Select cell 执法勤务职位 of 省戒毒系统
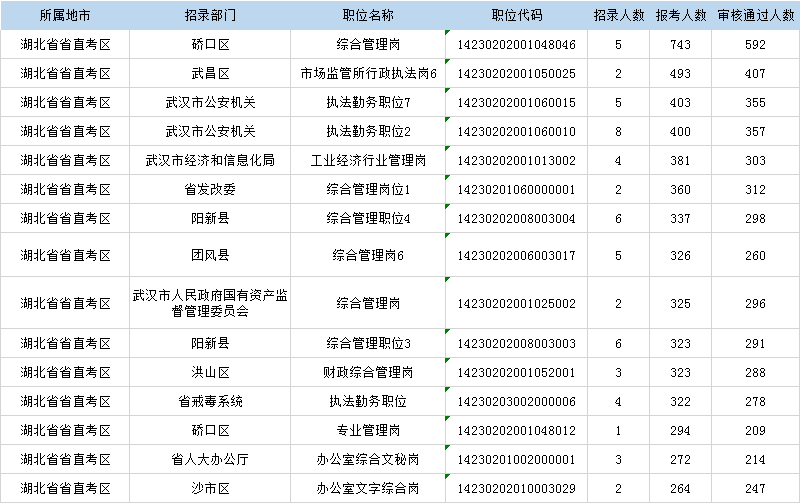The height and width of the screenshot is (503, 800). (x=368, y=401)
